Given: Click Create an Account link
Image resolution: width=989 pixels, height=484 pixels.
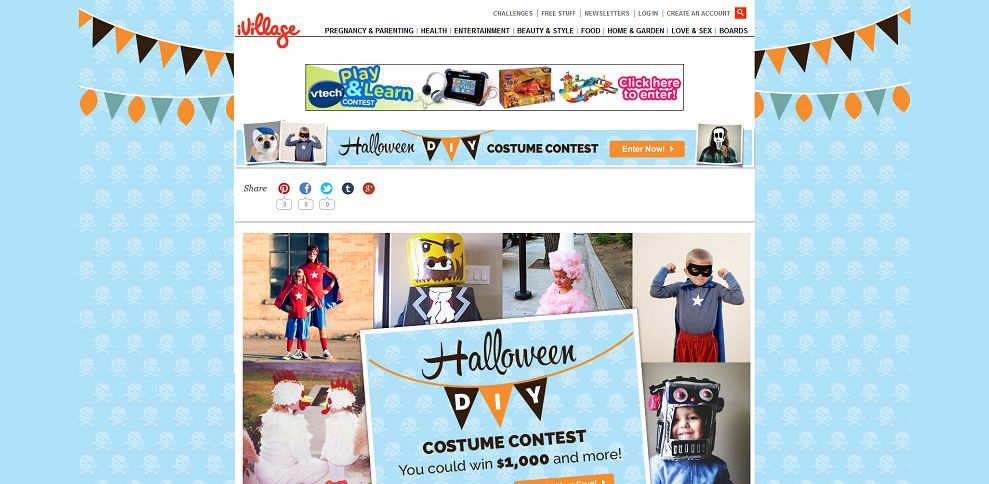Looking at the screenshot, I should (698, 13).
